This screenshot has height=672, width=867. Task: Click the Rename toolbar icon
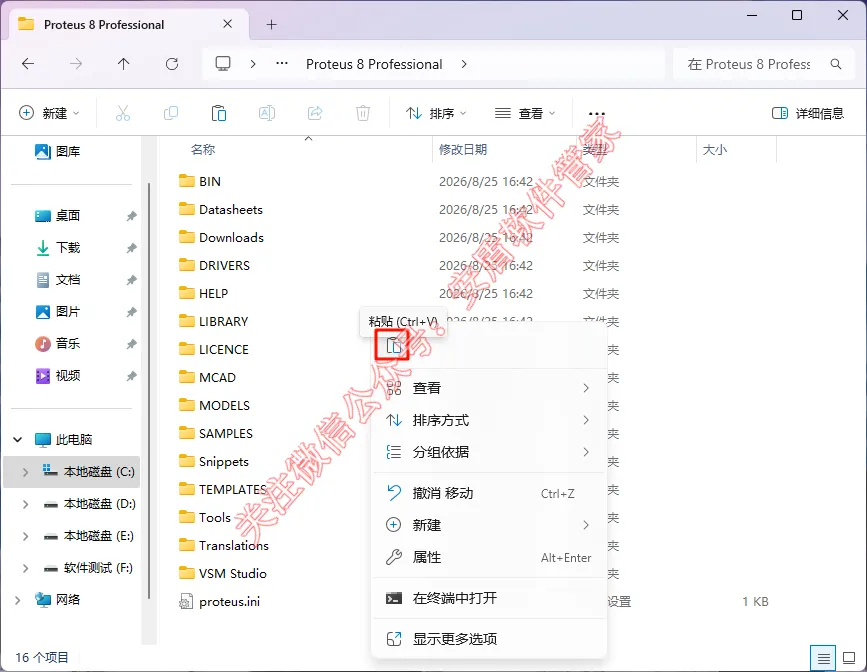click(x=267, y=113)
